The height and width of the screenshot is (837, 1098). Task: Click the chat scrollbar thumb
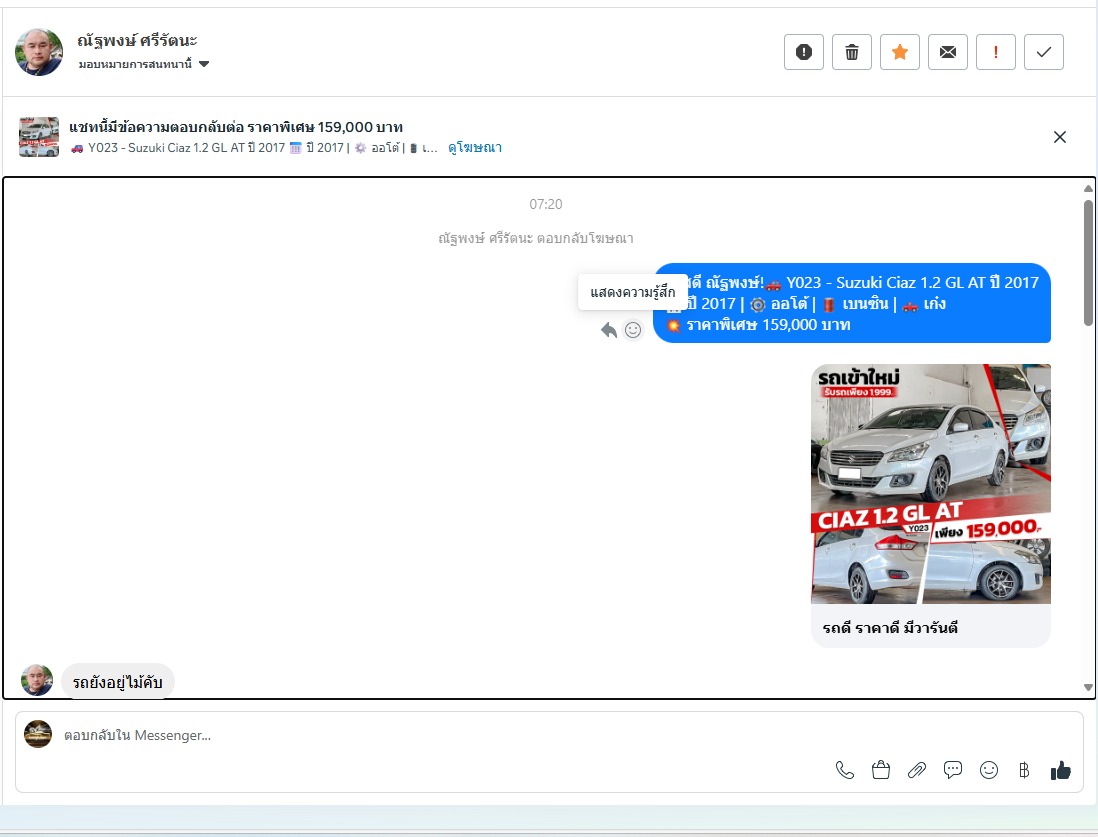(x=1088, y=263)
